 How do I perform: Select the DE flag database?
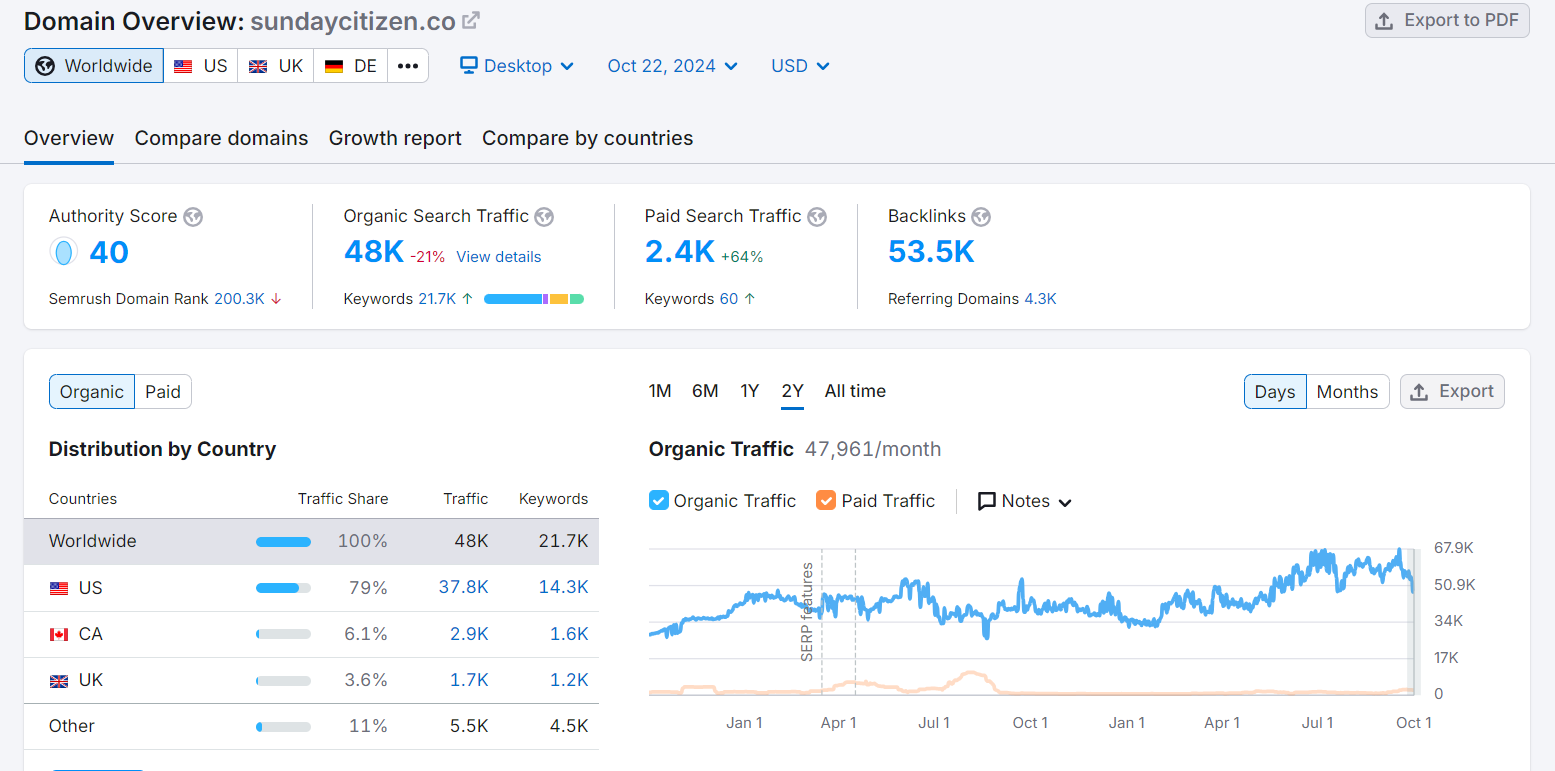(x=351, y=66)
